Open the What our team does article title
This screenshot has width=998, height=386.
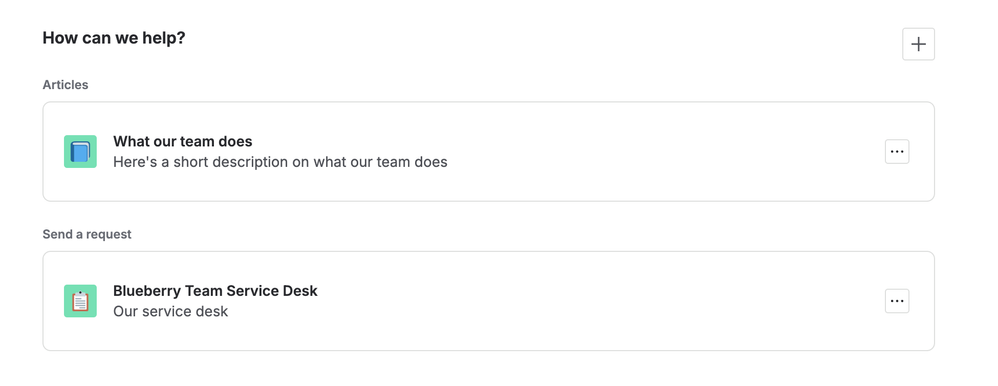(x=183, y=141)
